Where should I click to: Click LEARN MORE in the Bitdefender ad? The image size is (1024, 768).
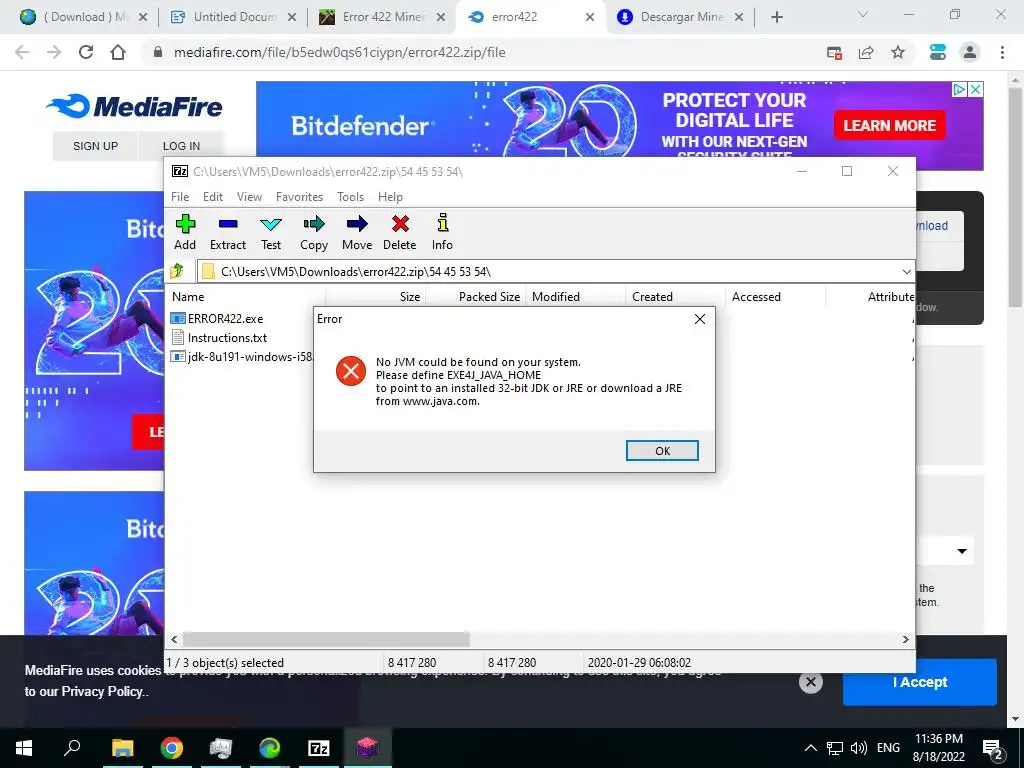tap(889, 125)
